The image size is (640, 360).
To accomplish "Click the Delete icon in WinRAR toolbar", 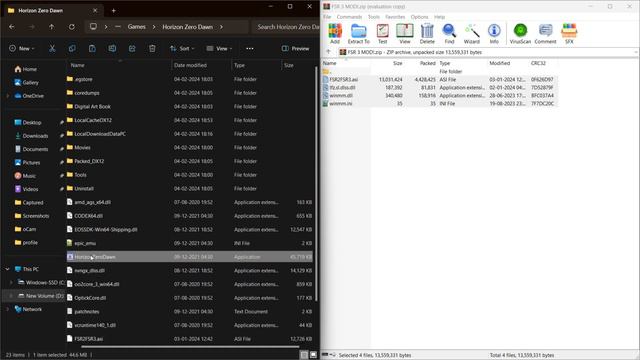I will (427, 33).
